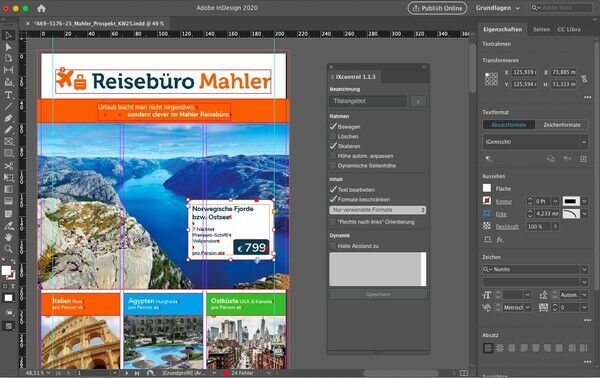
Task: Open the fx effects icon
Action: click(x=500, y=240)
